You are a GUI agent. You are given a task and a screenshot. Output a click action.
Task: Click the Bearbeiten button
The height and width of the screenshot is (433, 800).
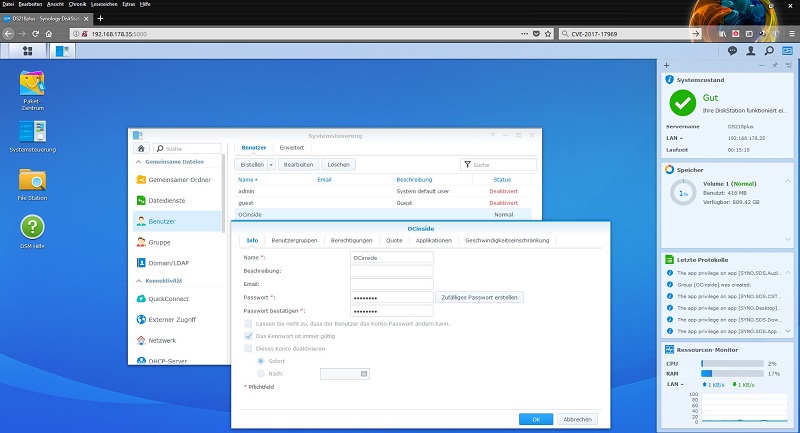click(x=298, y=165)
